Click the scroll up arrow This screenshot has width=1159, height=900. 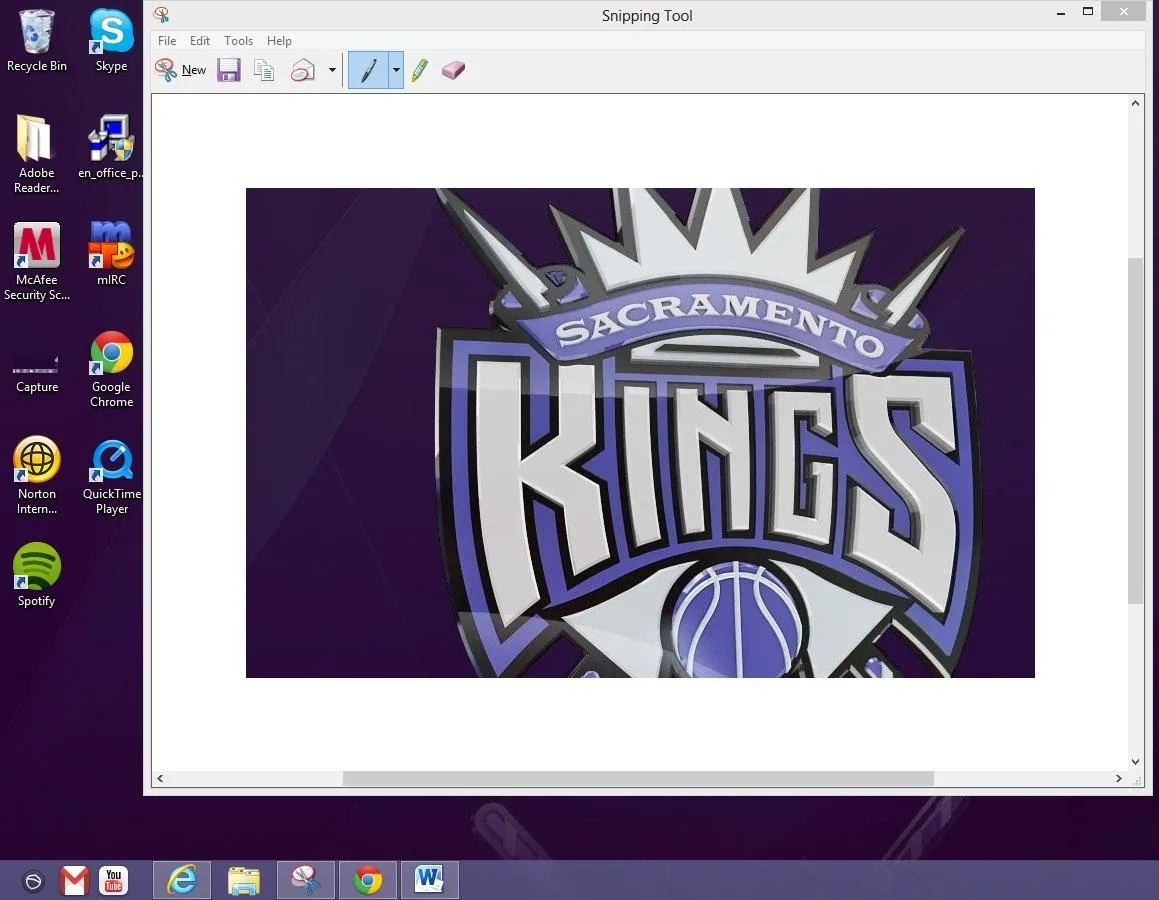tap(1135, 103)
